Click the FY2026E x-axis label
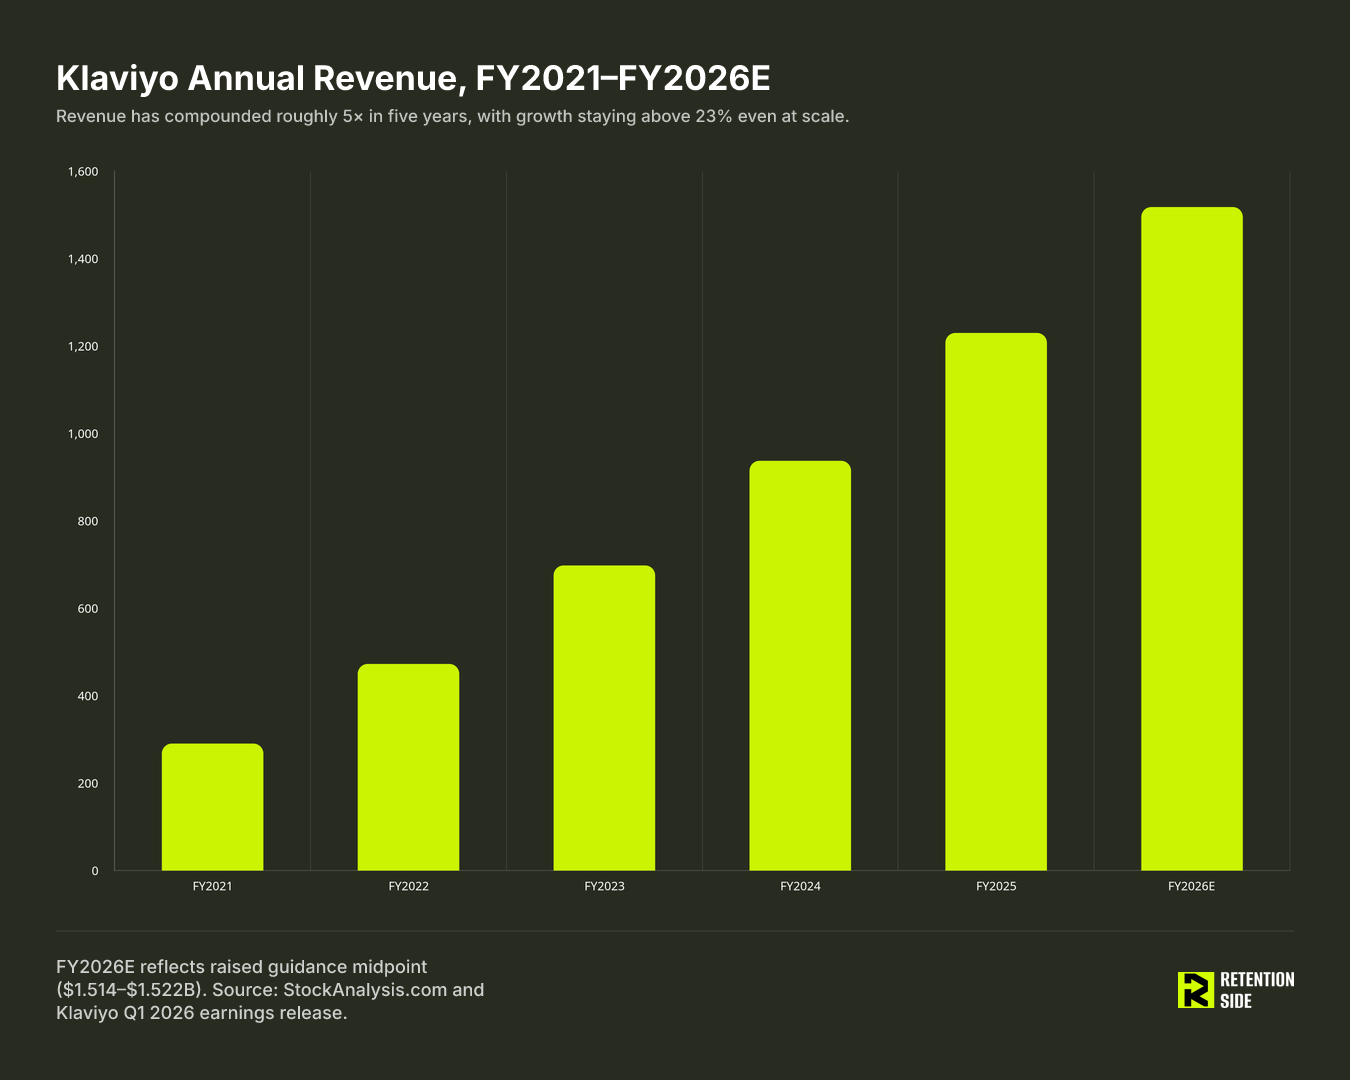This screenshot has height=1080, width=1350. tap(1192, 886)
